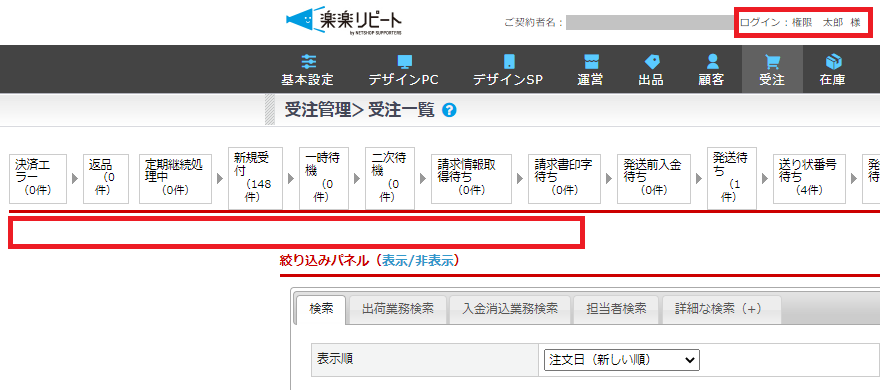Open デザインSP smartphone icon
The height and width of the screenshot is (390, 880).
[x=508, y=62]
